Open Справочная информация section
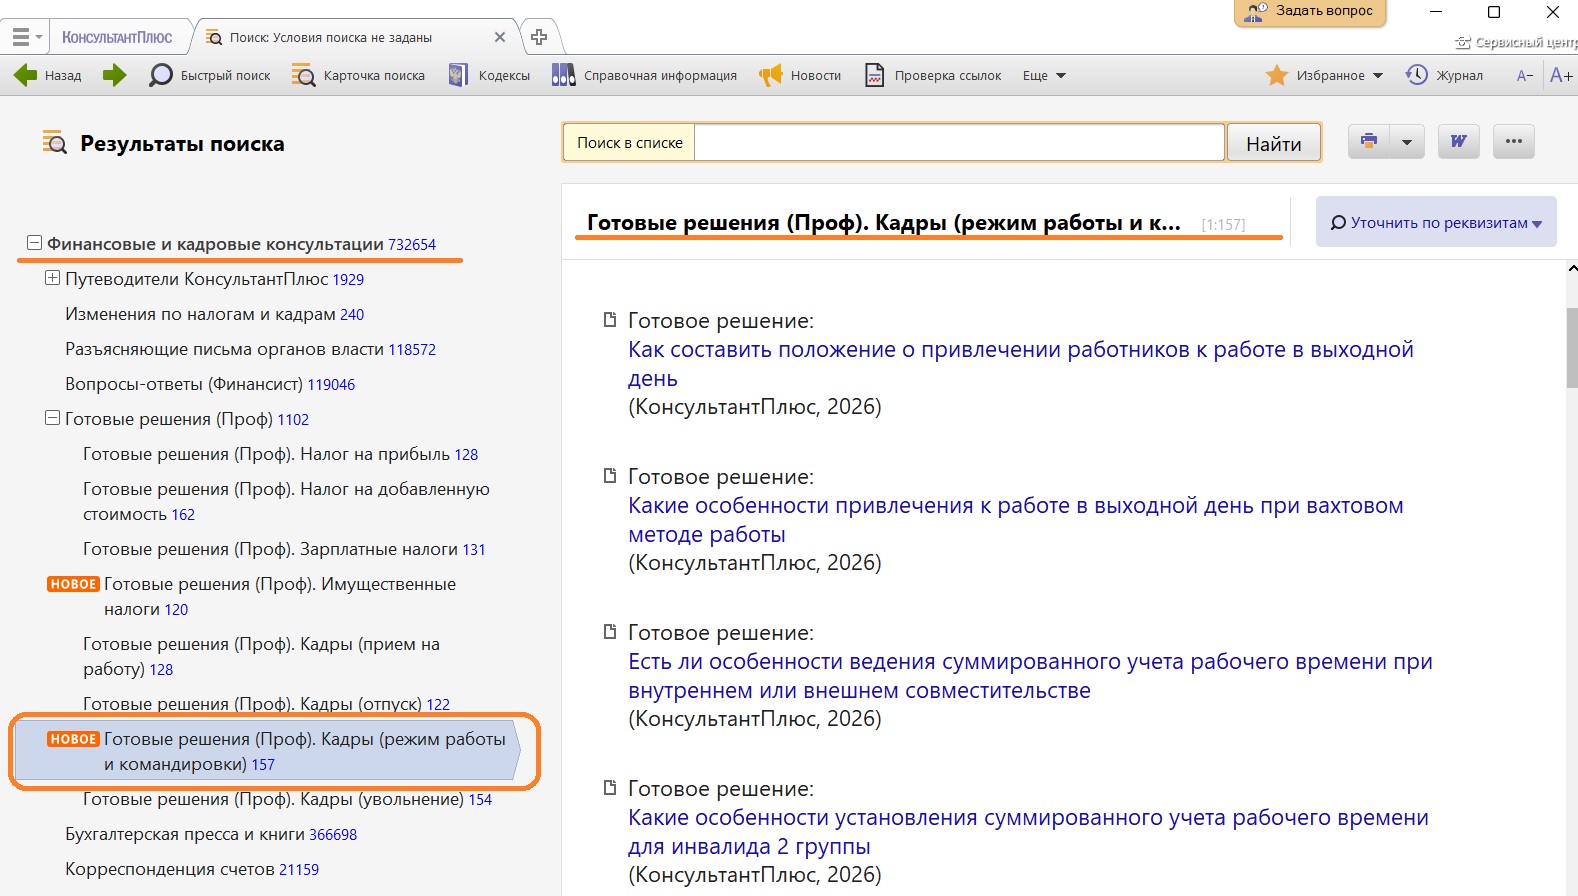This screenshot has width=1578, height=896. (644, 75)
